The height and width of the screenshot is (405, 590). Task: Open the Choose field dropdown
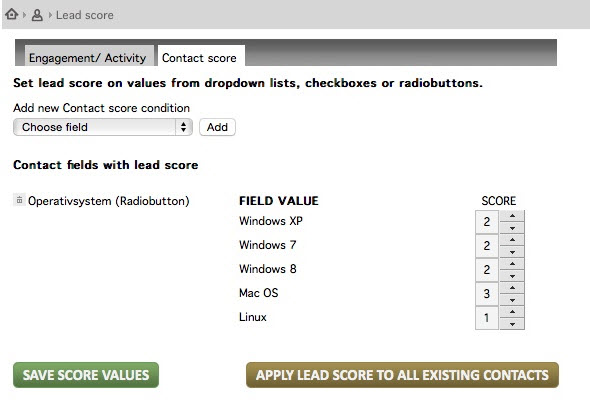(103, 127)
